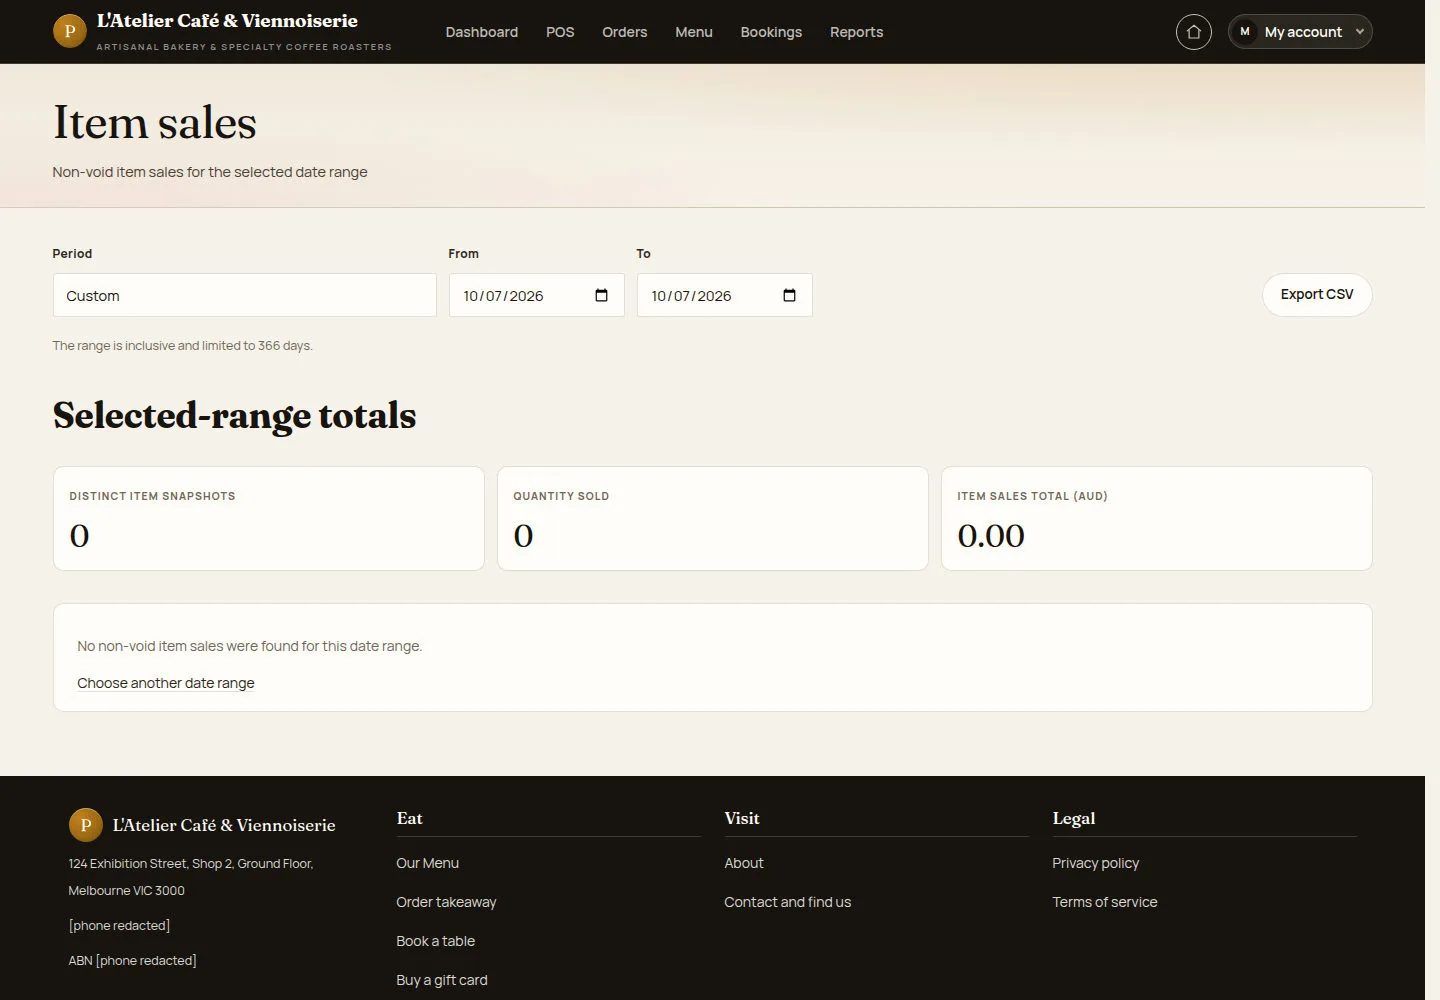1440x1000 pixels.
Task: Export item sales as CSV
Action: (1317, 295)
